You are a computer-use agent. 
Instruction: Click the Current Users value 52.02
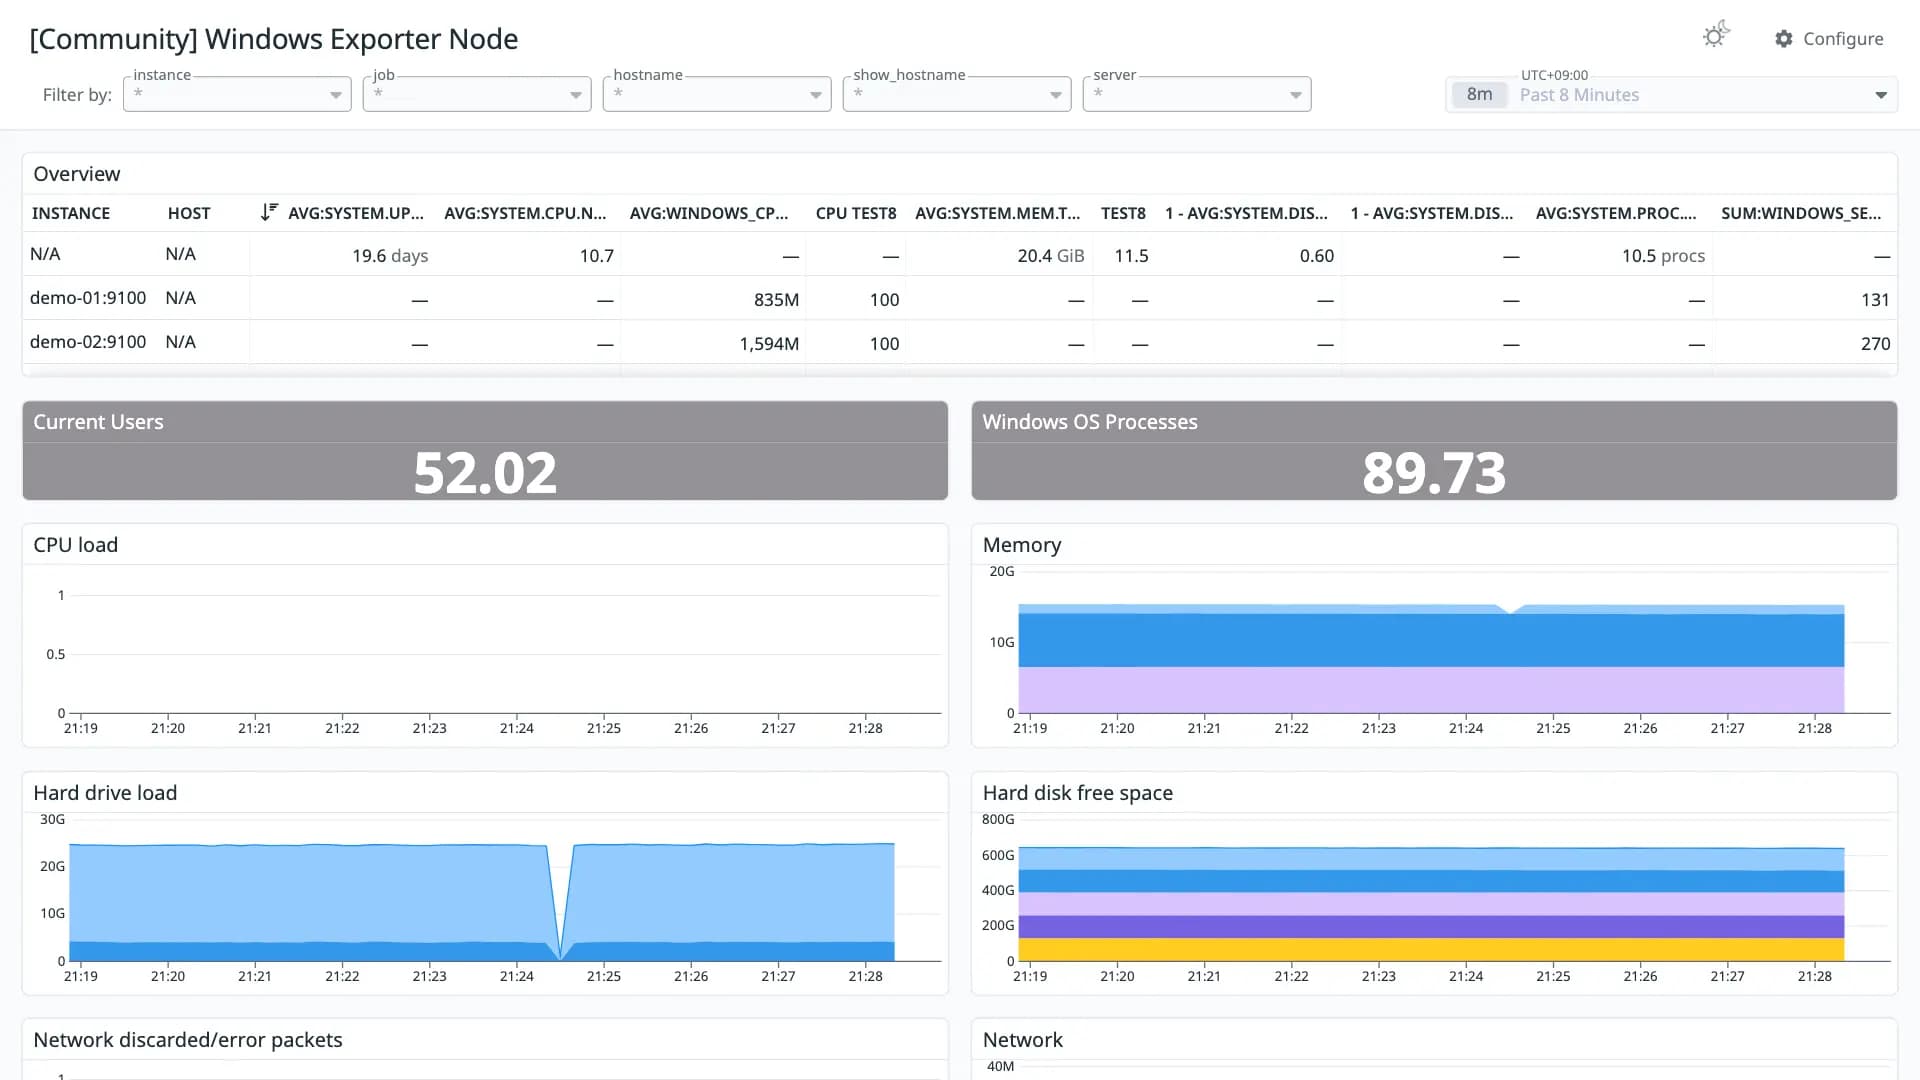tap(485, 472)
